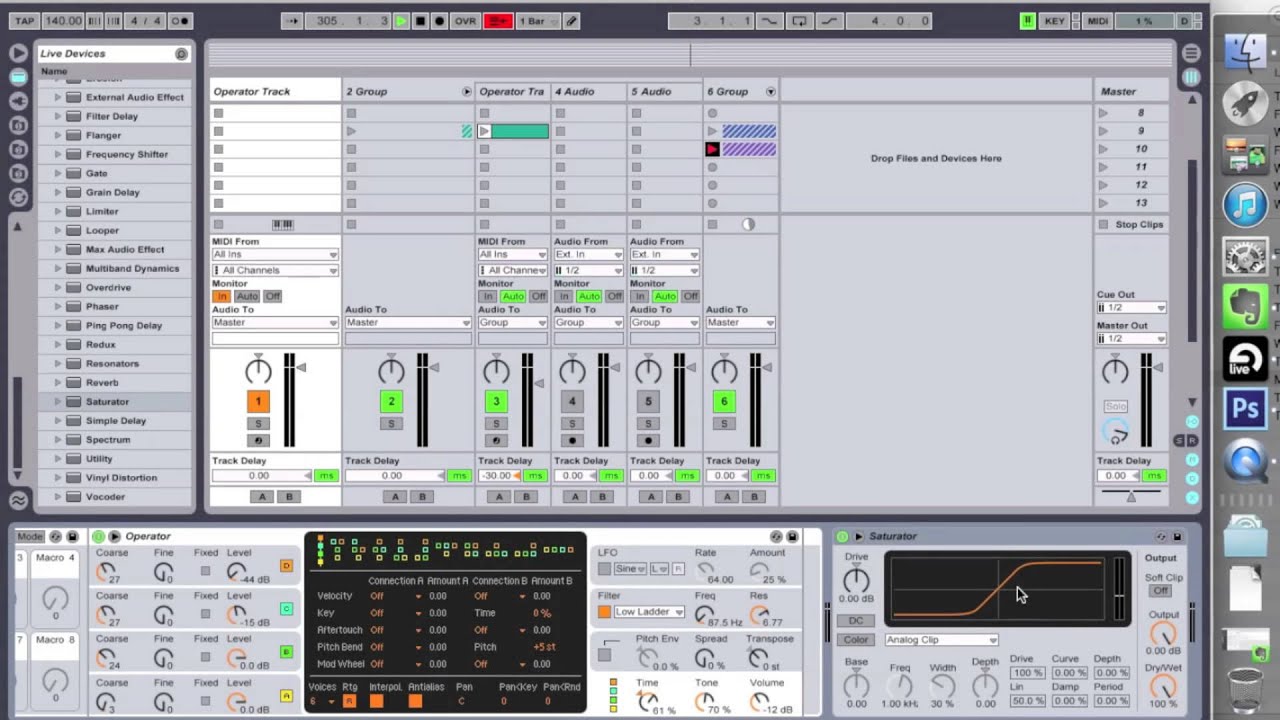Toggle the Draw Mode pencil icon
The width and height of the screenshot is (1280, 720).
[x=570, y=21]
